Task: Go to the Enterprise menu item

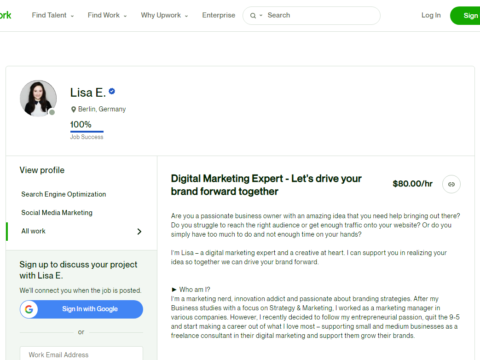Action: [219, 15]
